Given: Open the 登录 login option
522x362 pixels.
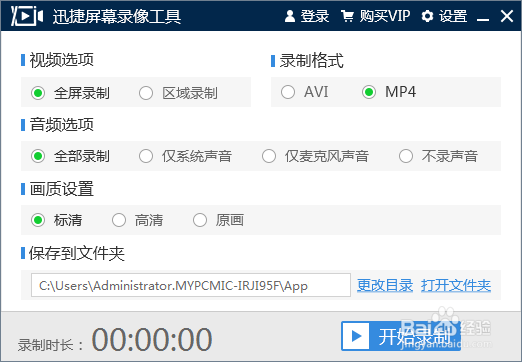Looking at the screenshot, I should point(307,16).
